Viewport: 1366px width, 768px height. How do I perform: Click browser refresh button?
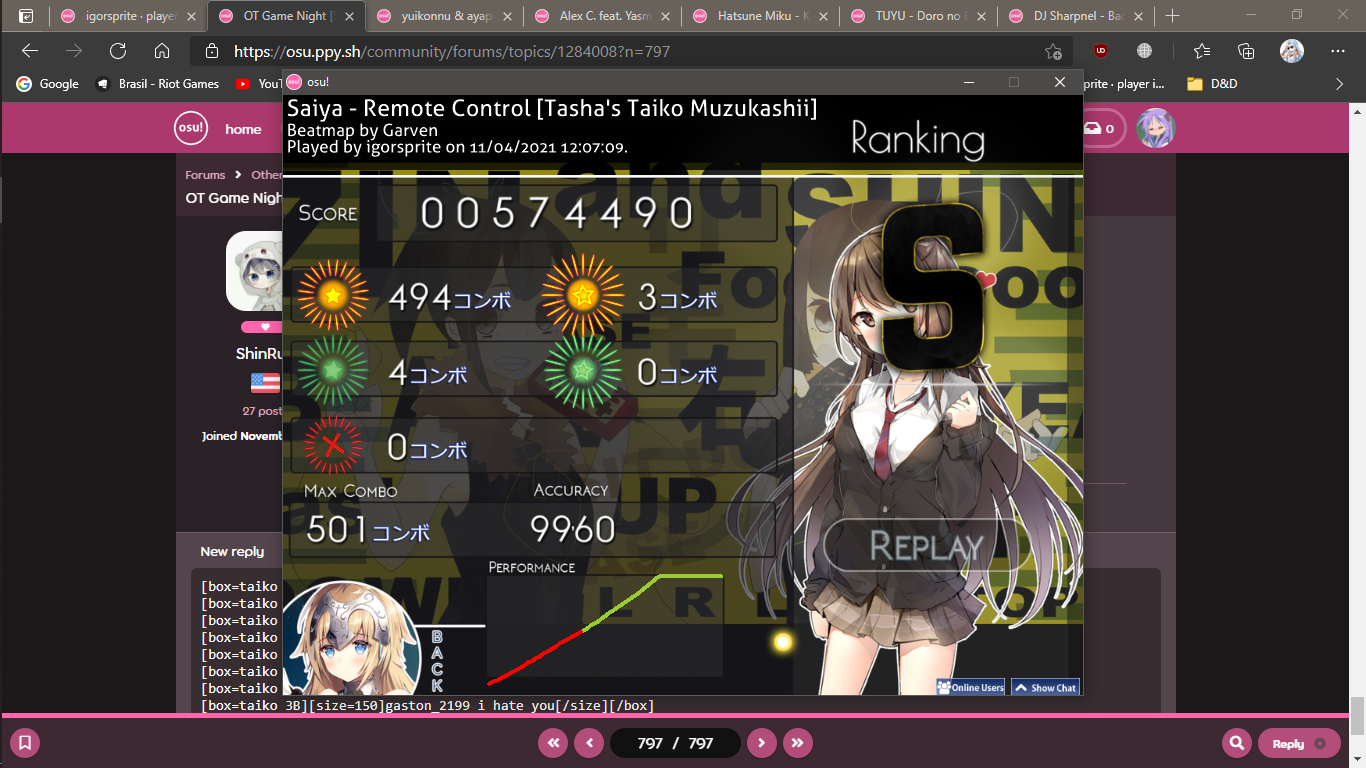pos(118,51)
